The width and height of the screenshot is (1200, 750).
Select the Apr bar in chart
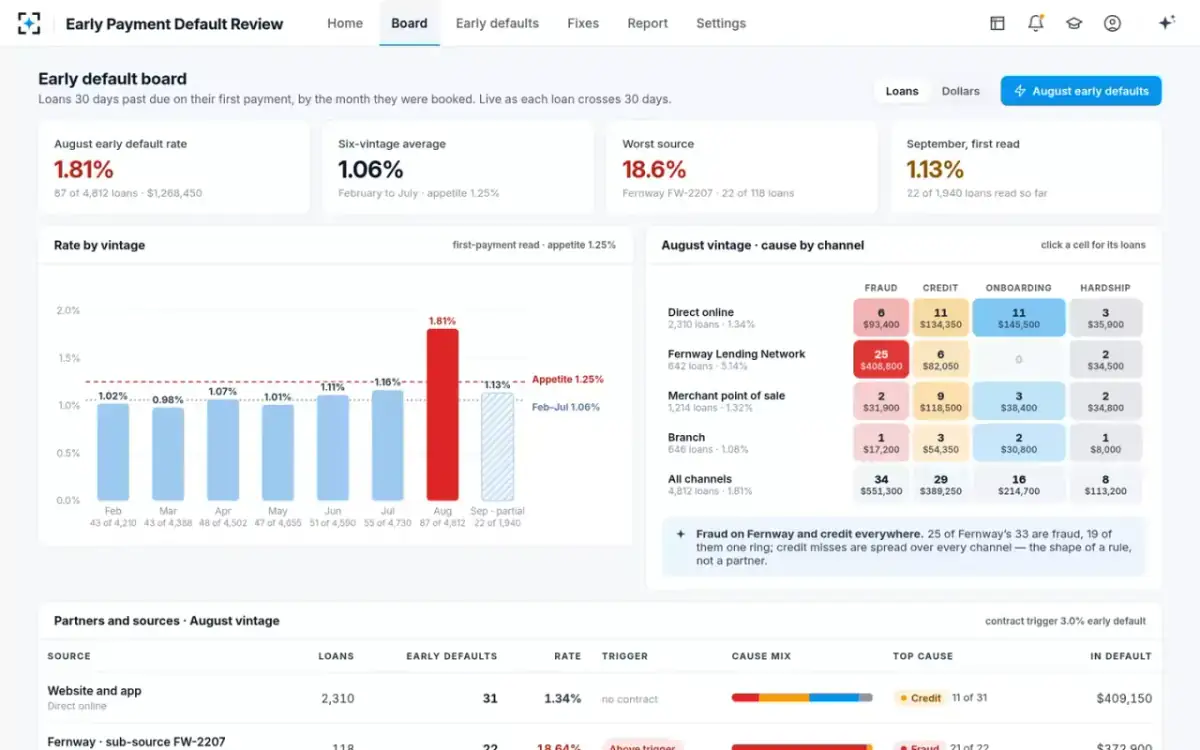(x=223, y=450)
